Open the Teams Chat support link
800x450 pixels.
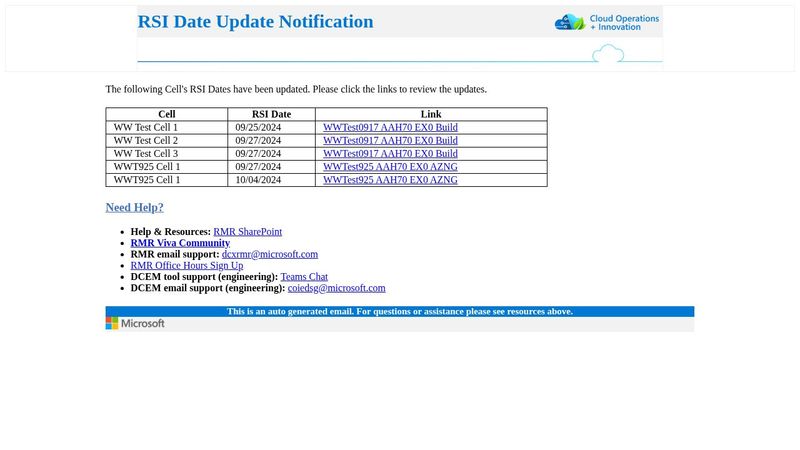click(x=304, y=277)
